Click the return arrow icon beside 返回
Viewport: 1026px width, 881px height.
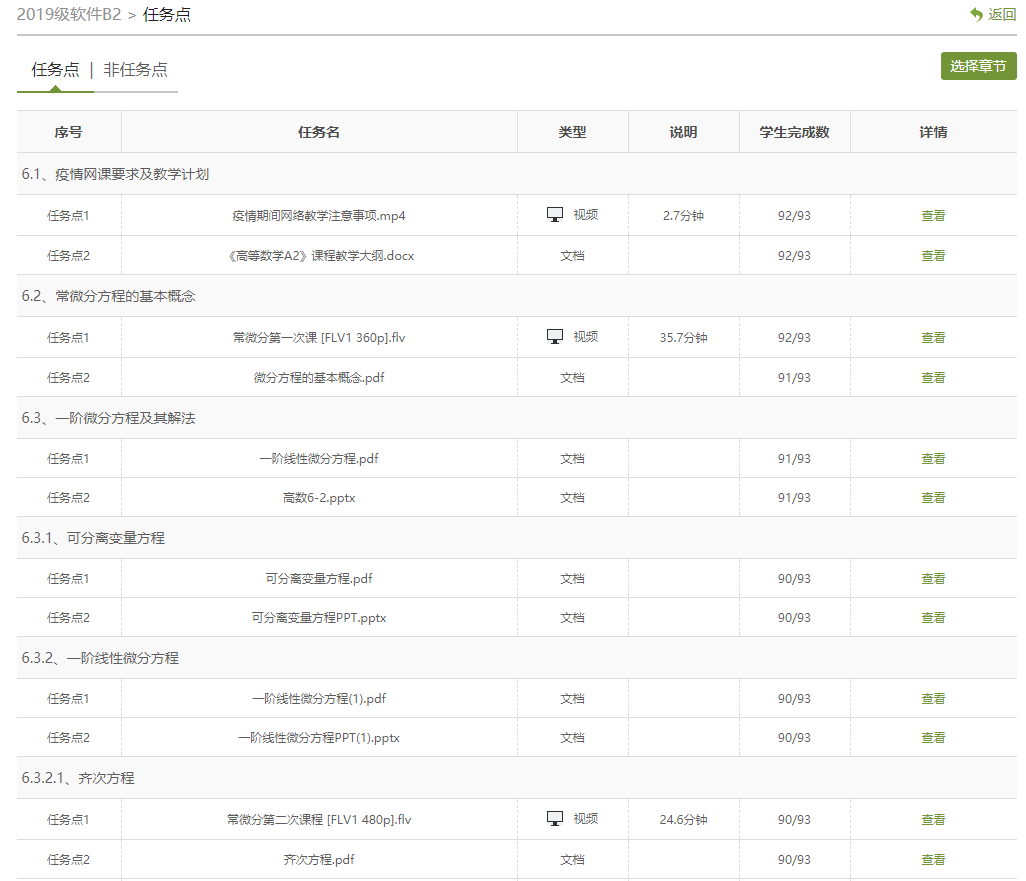click(976, 14)
